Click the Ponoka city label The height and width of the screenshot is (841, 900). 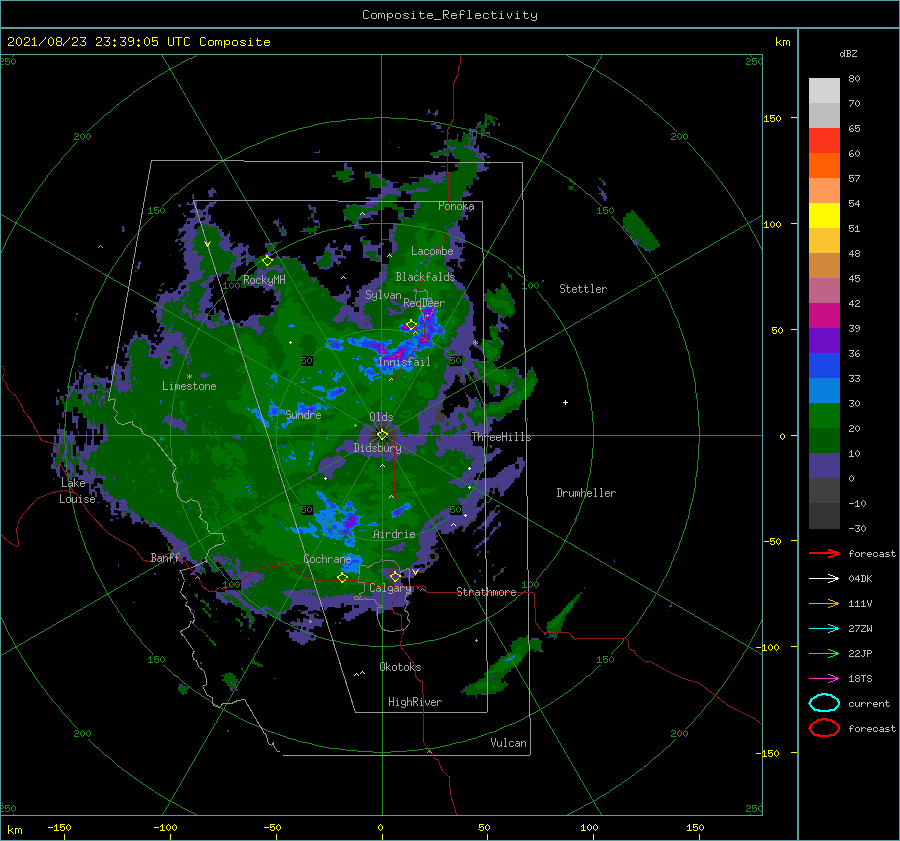pos(456,206)
